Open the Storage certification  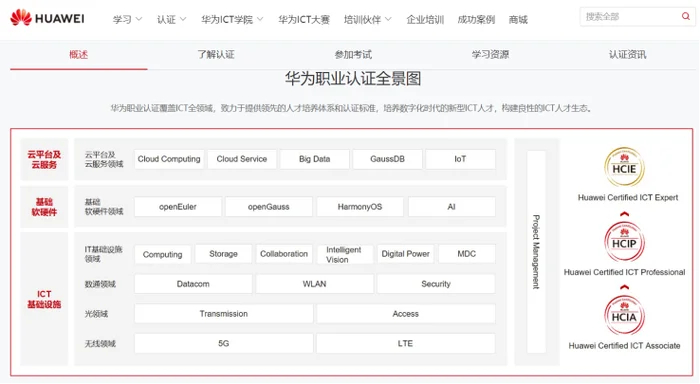pos(223,254)
